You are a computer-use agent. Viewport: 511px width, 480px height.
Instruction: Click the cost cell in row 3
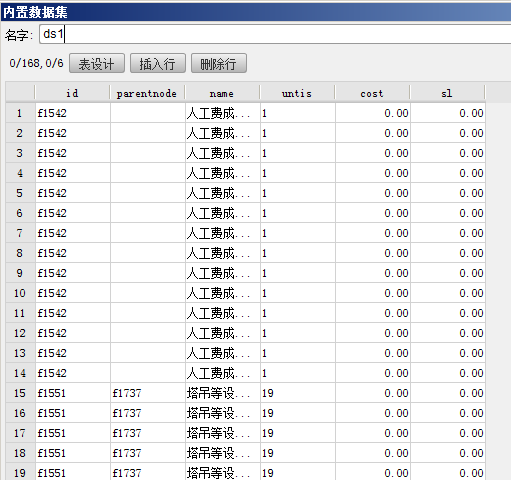tap(373, 153)
